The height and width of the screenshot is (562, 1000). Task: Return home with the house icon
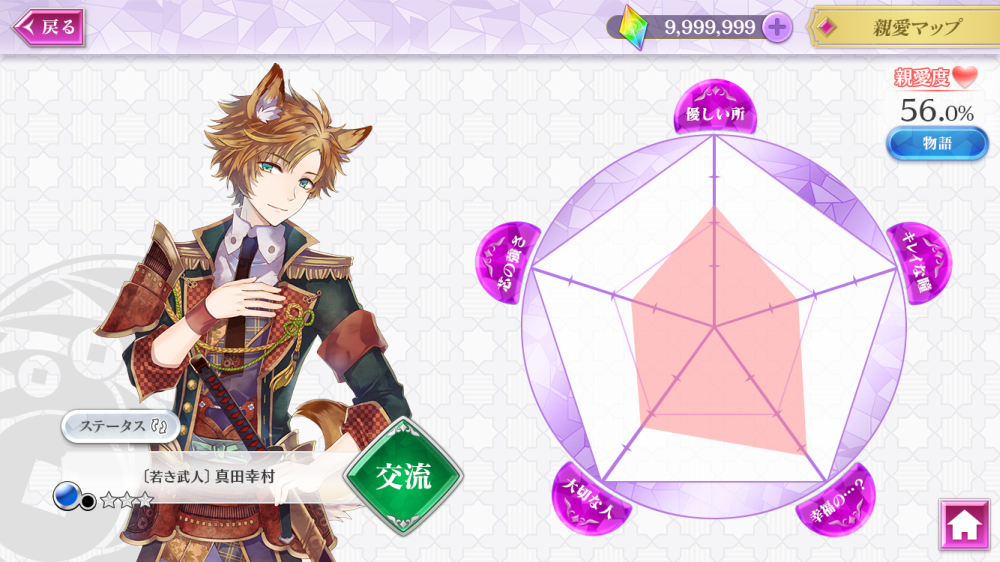pos(964,524)
